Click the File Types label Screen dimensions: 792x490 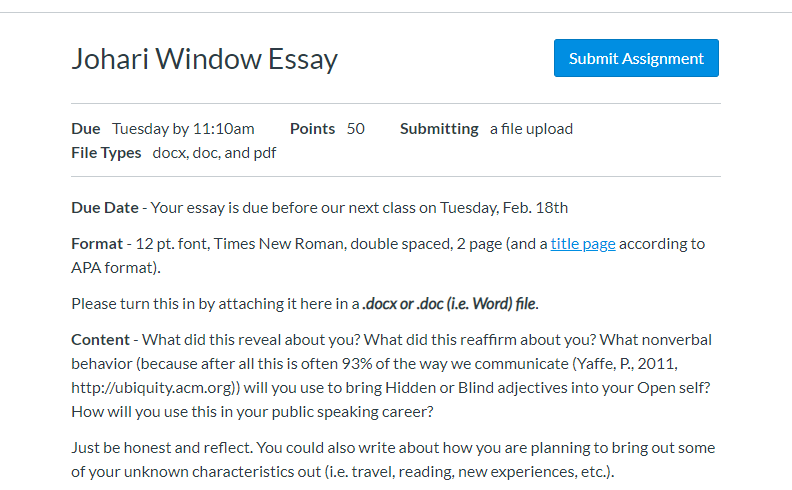(106, 153)
